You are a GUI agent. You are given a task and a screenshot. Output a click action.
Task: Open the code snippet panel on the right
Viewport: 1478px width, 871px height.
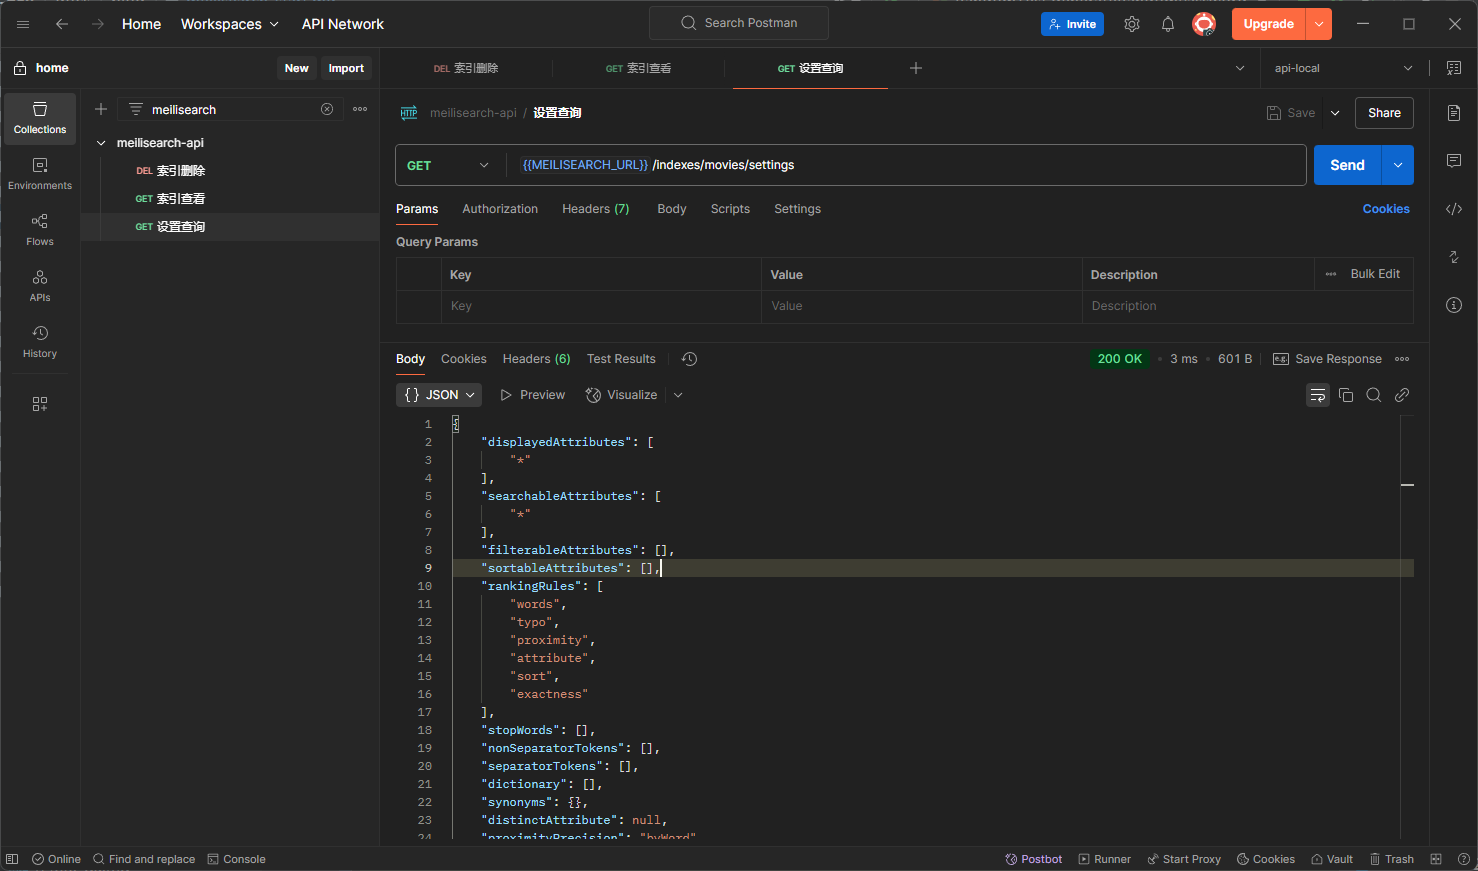coord(1453,208)
